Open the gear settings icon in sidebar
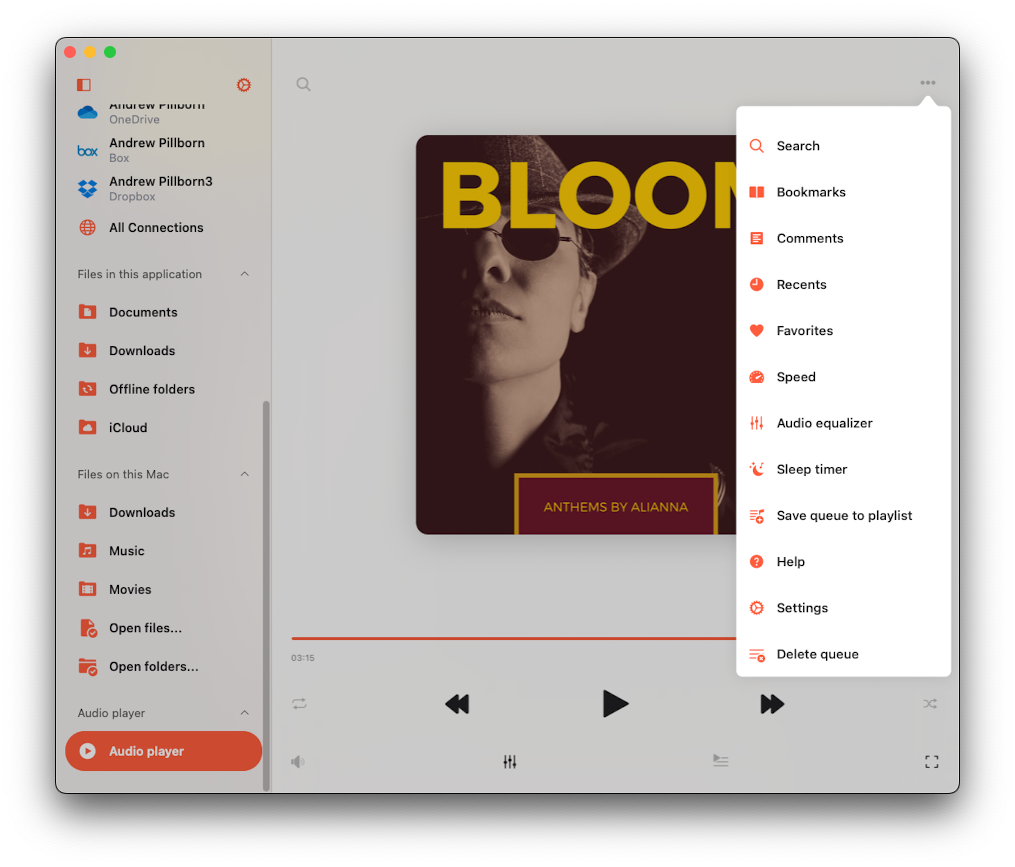Screen dimensions: 1015x867 [243, 85]
